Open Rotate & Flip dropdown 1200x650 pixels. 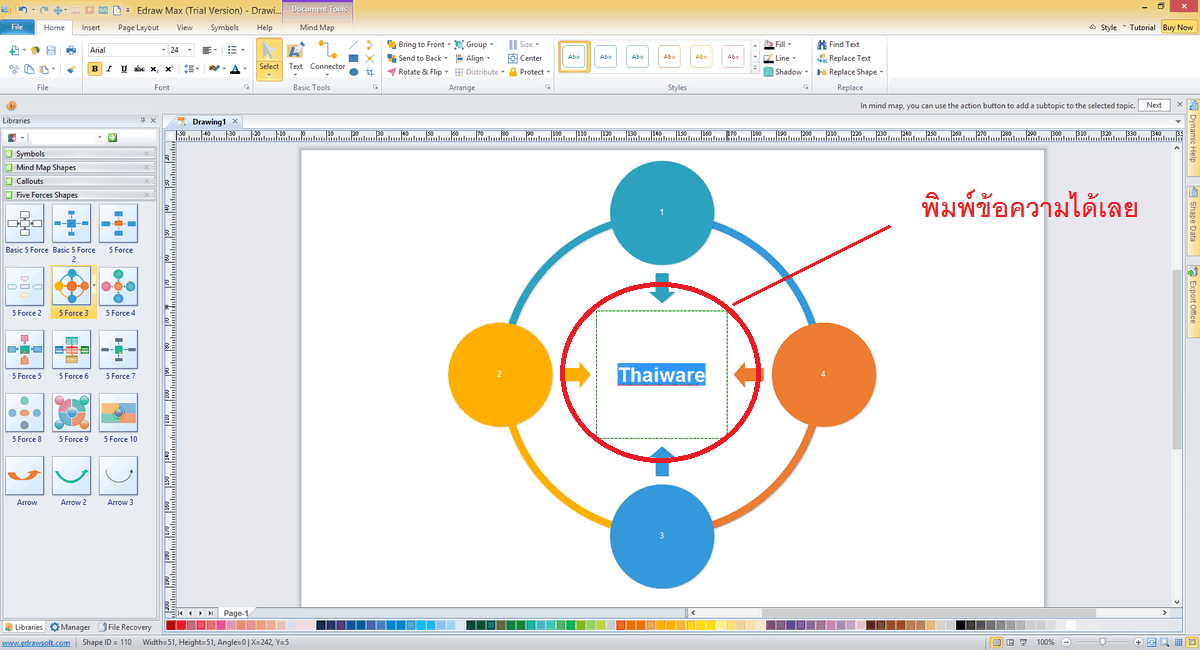coord(417,72)
